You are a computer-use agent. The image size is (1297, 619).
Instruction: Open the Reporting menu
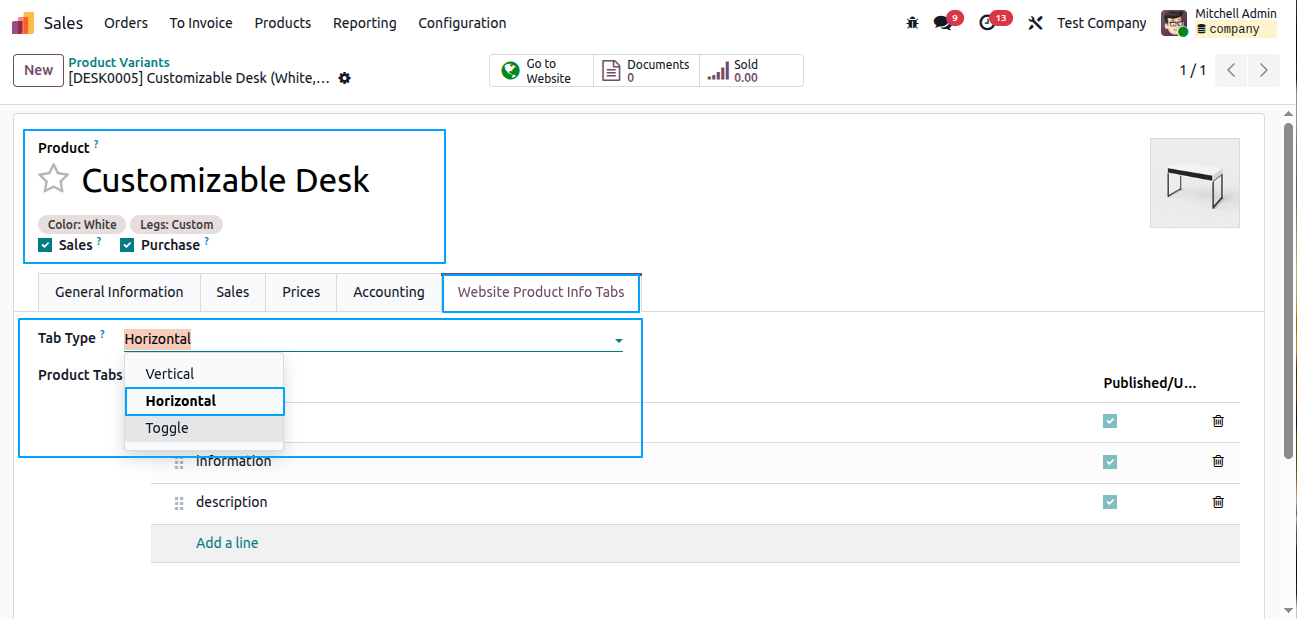[364, 23]
